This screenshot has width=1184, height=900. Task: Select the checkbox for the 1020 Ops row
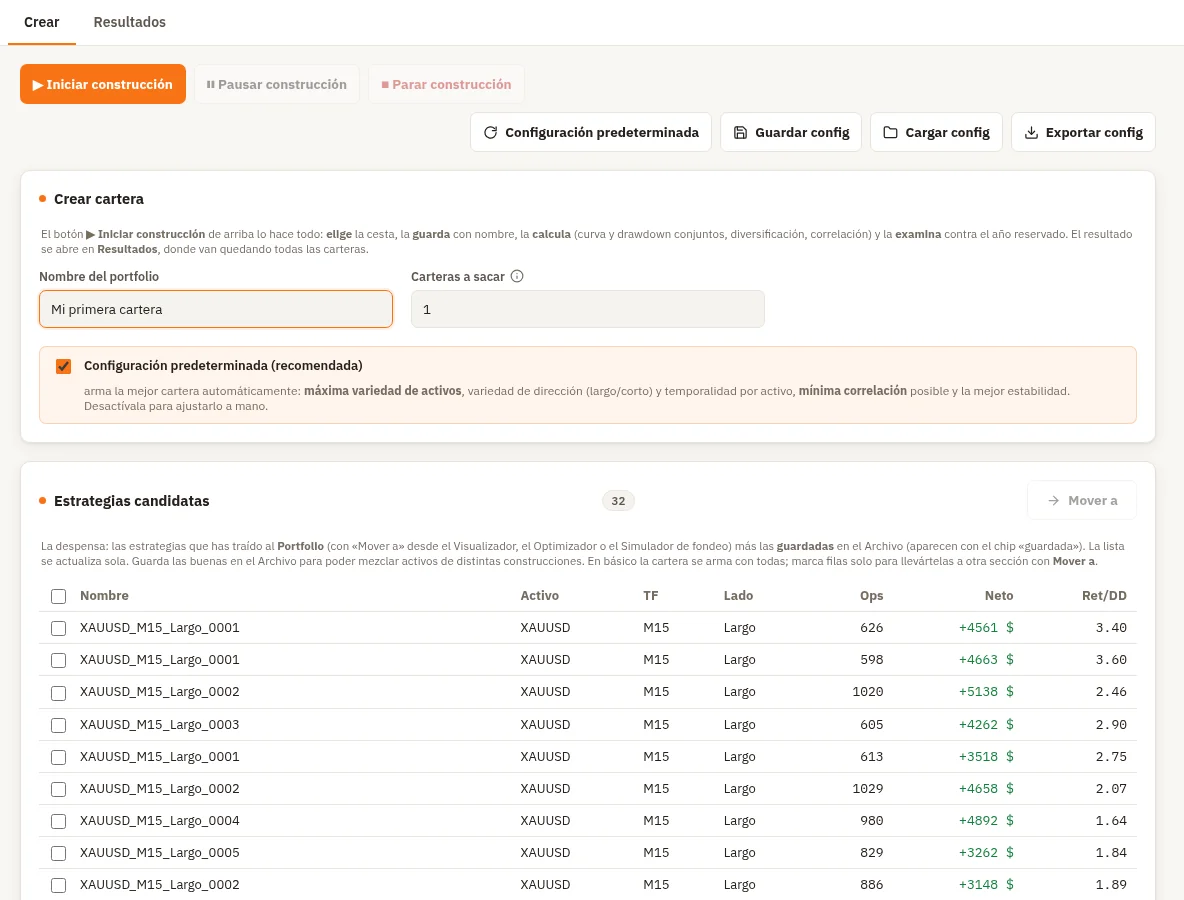click(58, 693)
